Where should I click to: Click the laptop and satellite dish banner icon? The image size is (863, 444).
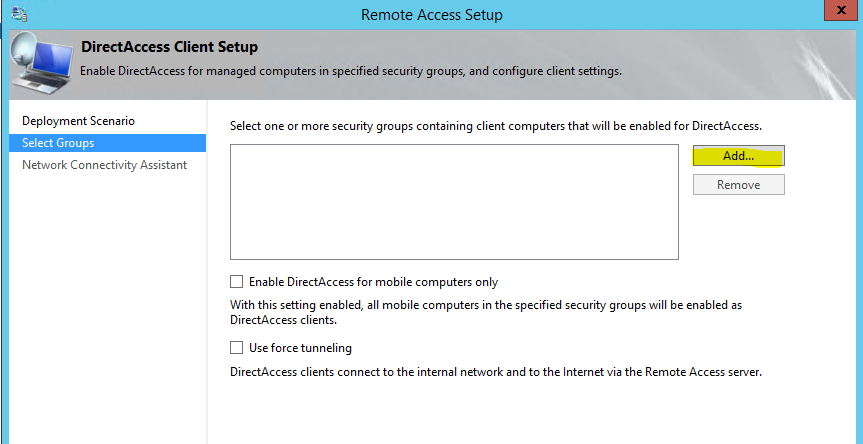coord(41,64)
